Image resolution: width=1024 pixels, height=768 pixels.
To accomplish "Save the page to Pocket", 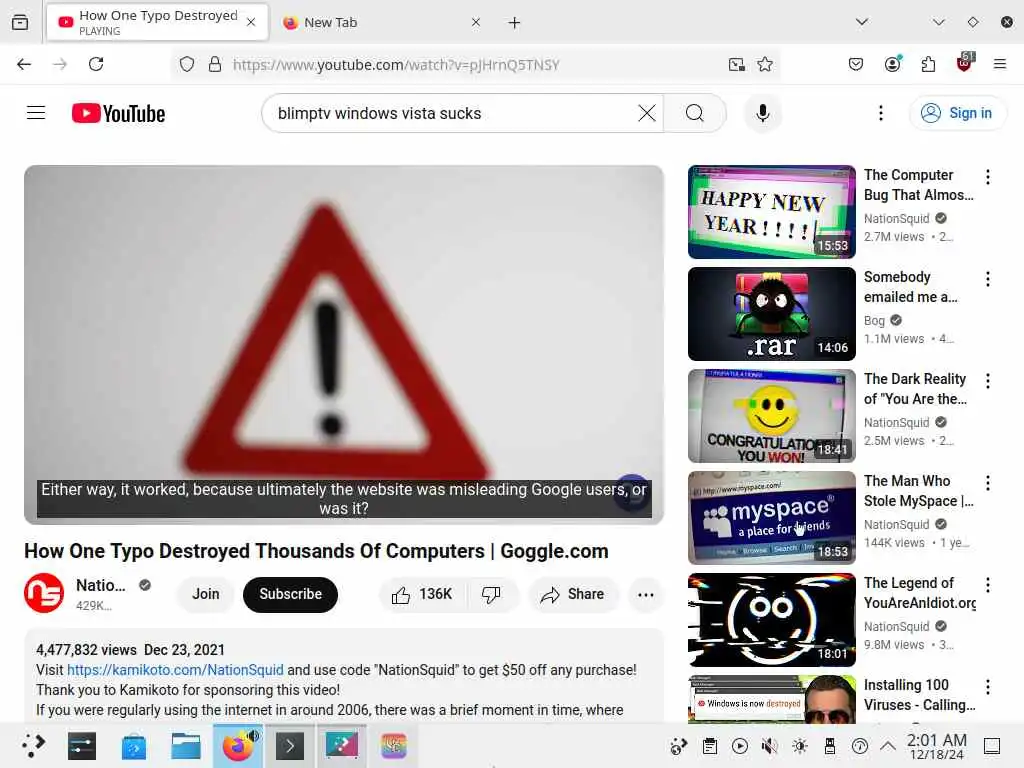I will tap(856, 64).
